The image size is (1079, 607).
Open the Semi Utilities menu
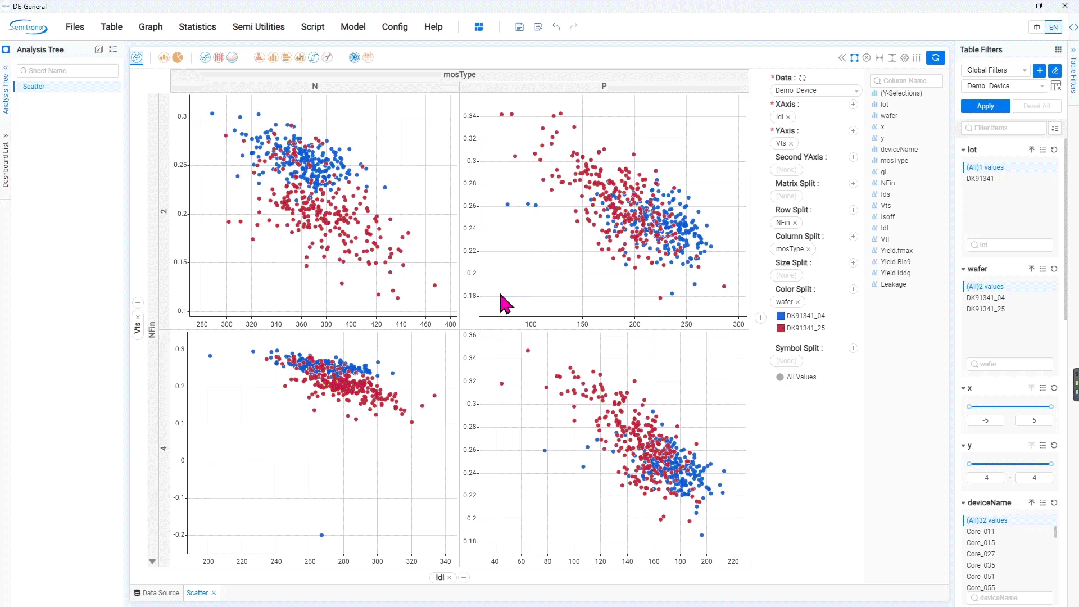coord(258,27)
